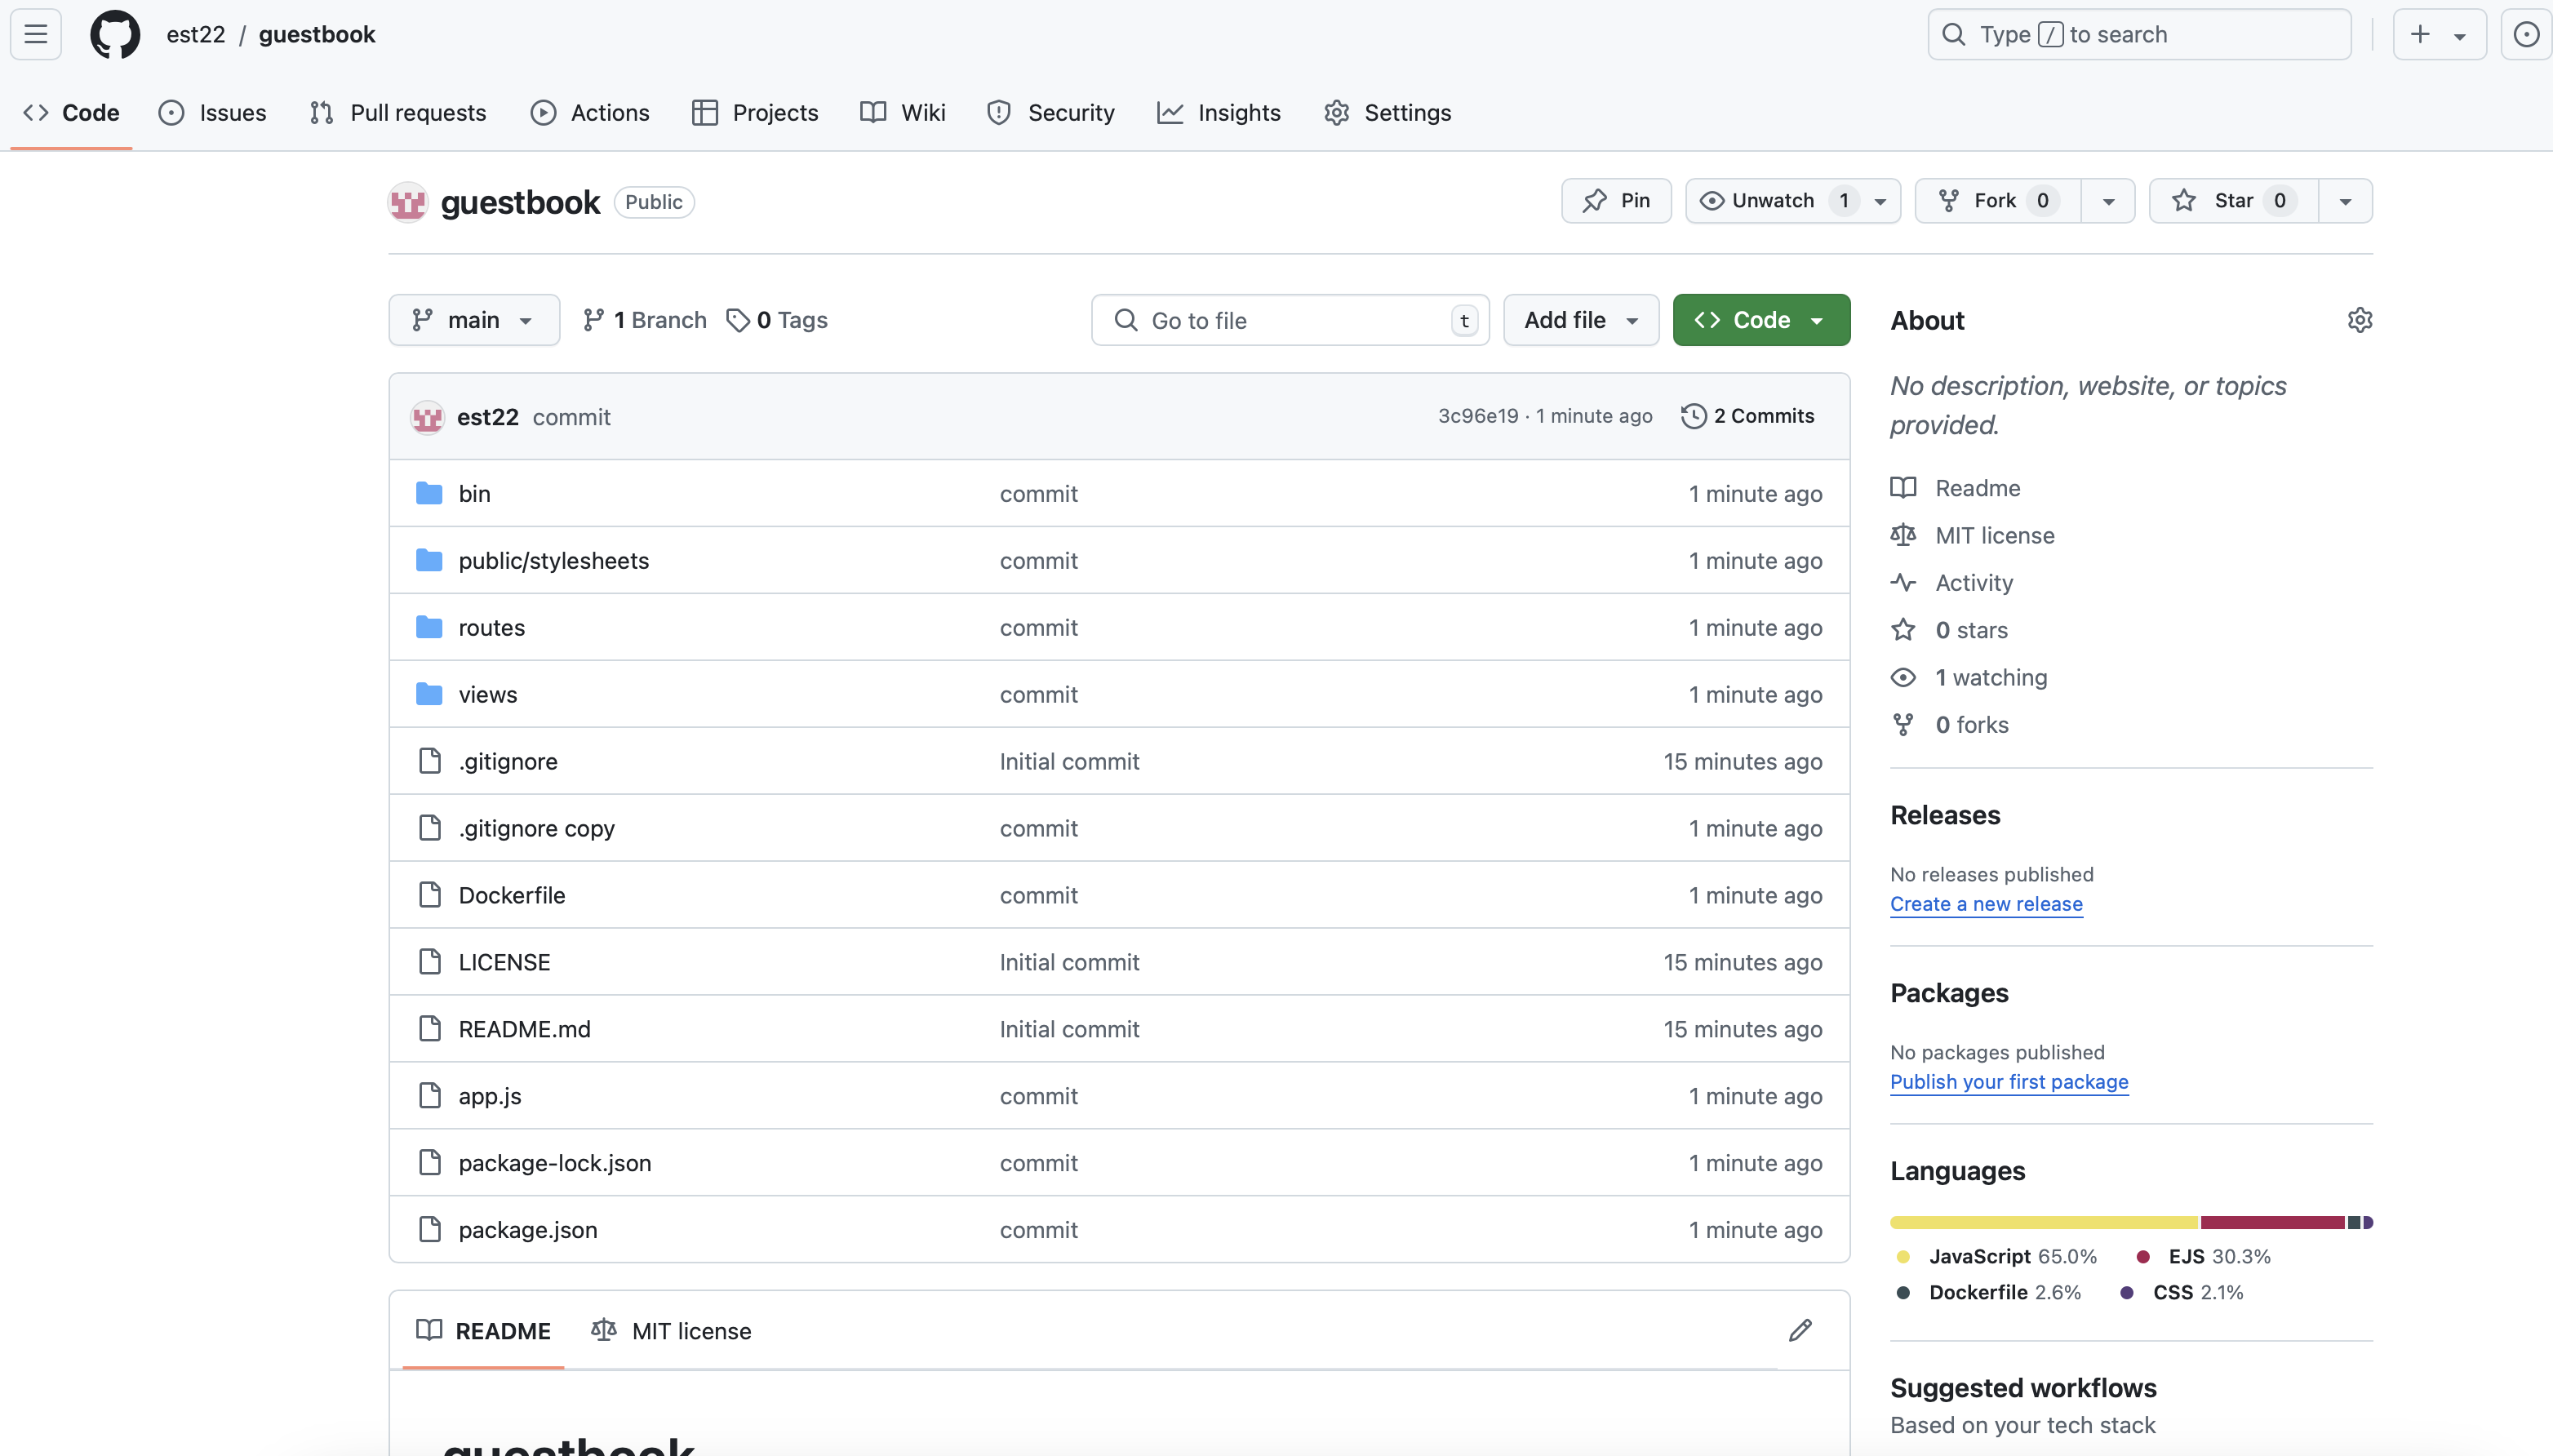
Task: Click the GitHub Octocat logo
Action: tap(115, 35)
